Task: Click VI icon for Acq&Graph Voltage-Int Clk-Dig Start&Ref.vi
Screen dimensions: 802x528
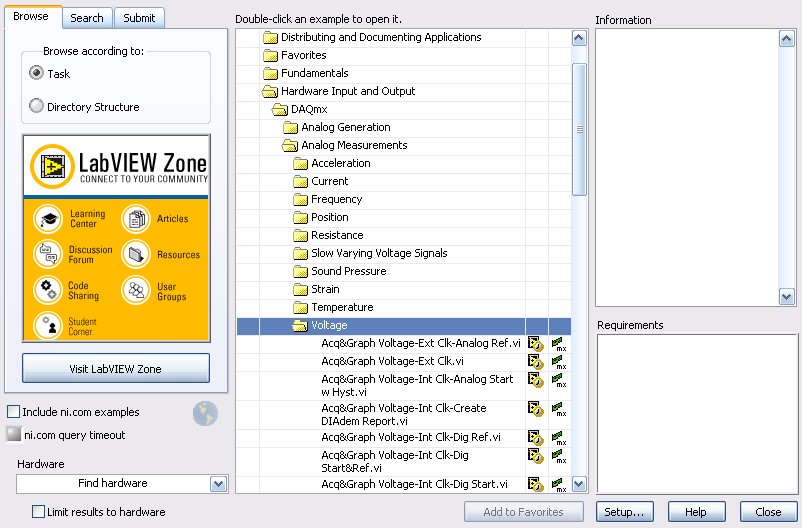Action: pyautogui.click(x=536, y=455)
